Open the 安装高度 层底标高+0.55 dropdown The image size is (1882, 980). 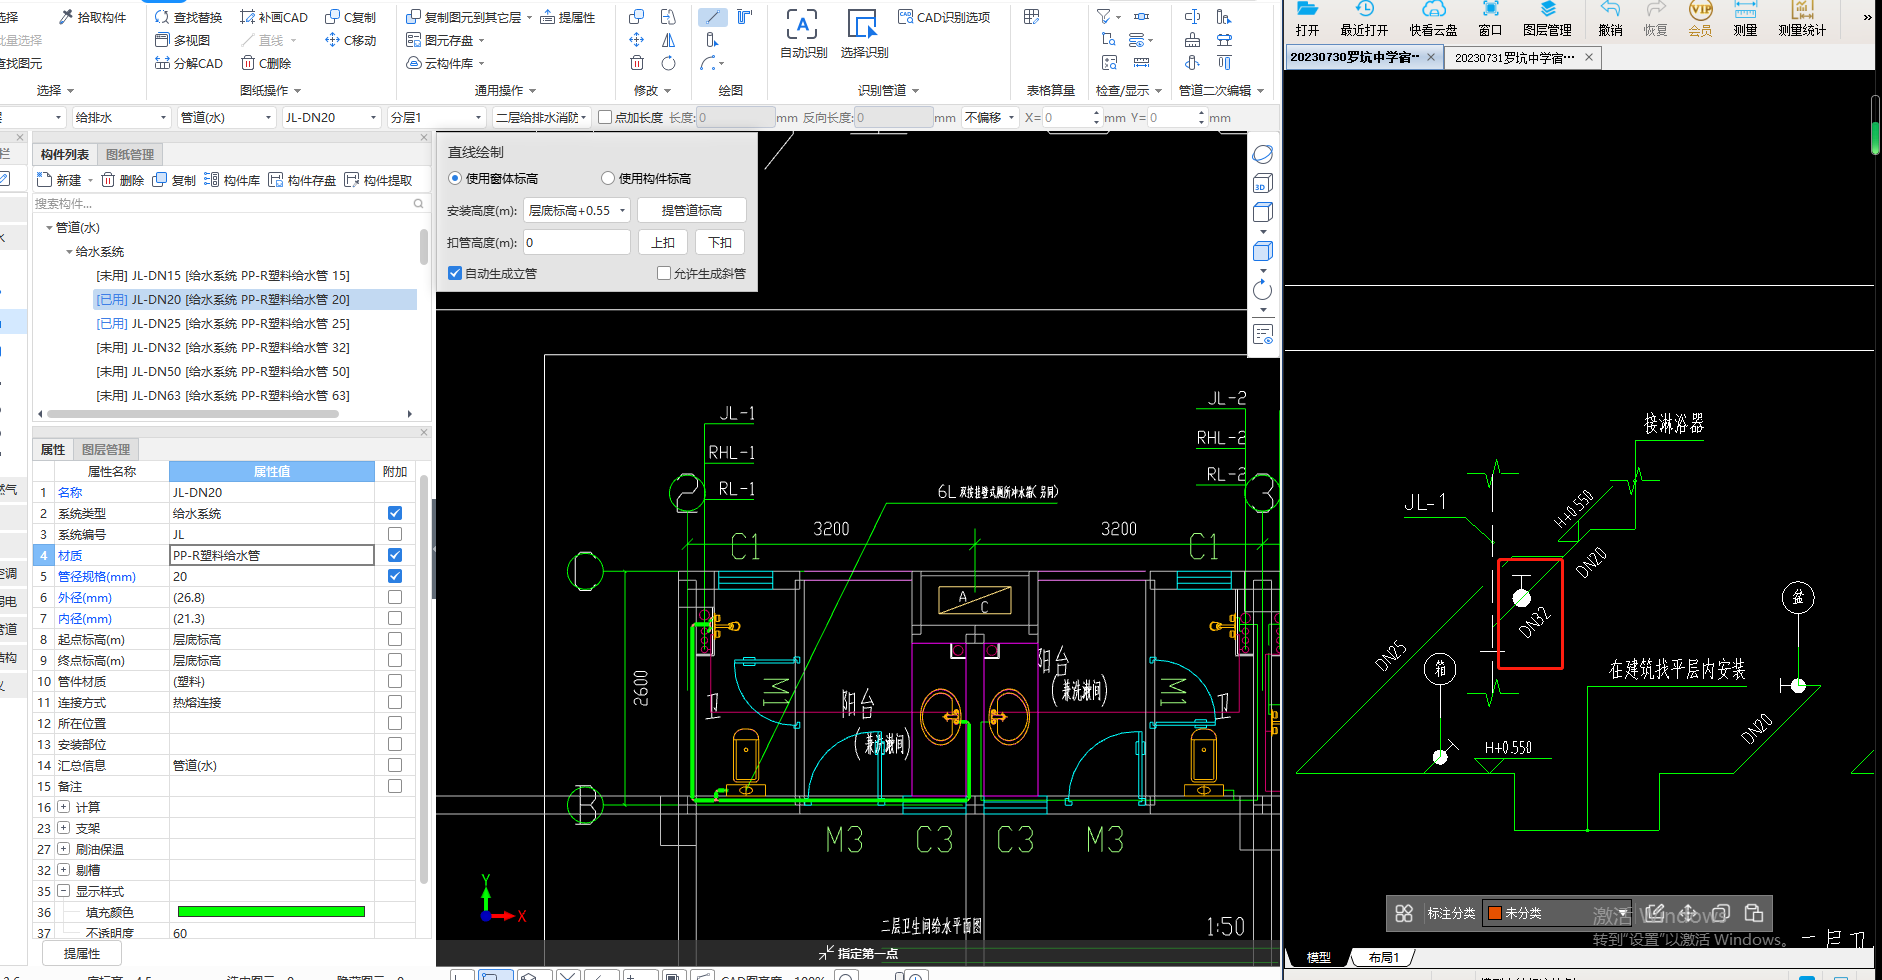tap(577, 211)
